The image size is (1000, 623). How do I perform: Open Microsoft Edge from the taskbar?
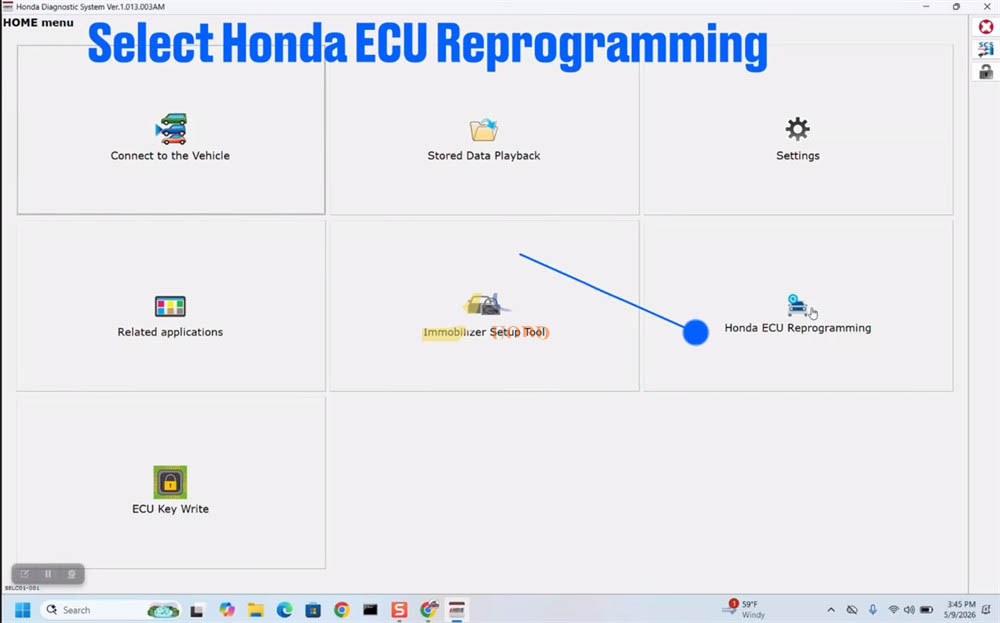(x=284, y=610)
